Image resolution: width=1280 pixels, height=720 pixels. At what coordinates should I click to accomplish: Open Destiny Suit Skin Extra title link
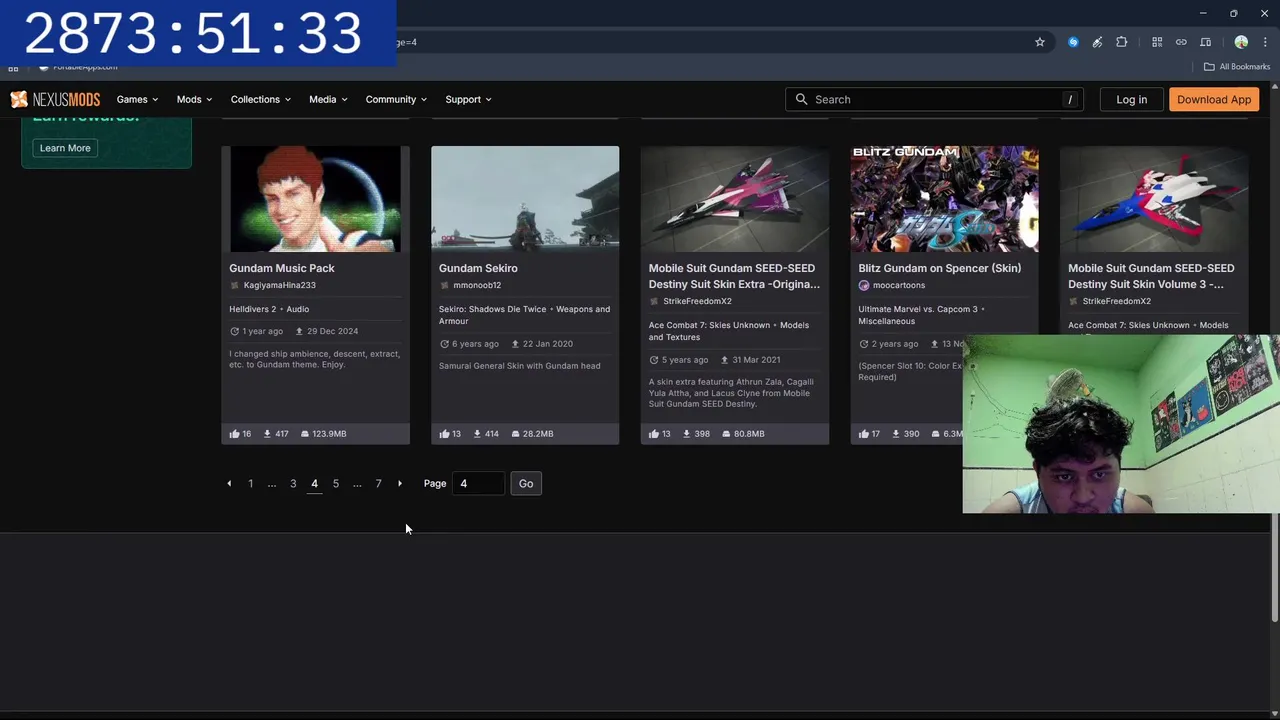tap(734, 276)
